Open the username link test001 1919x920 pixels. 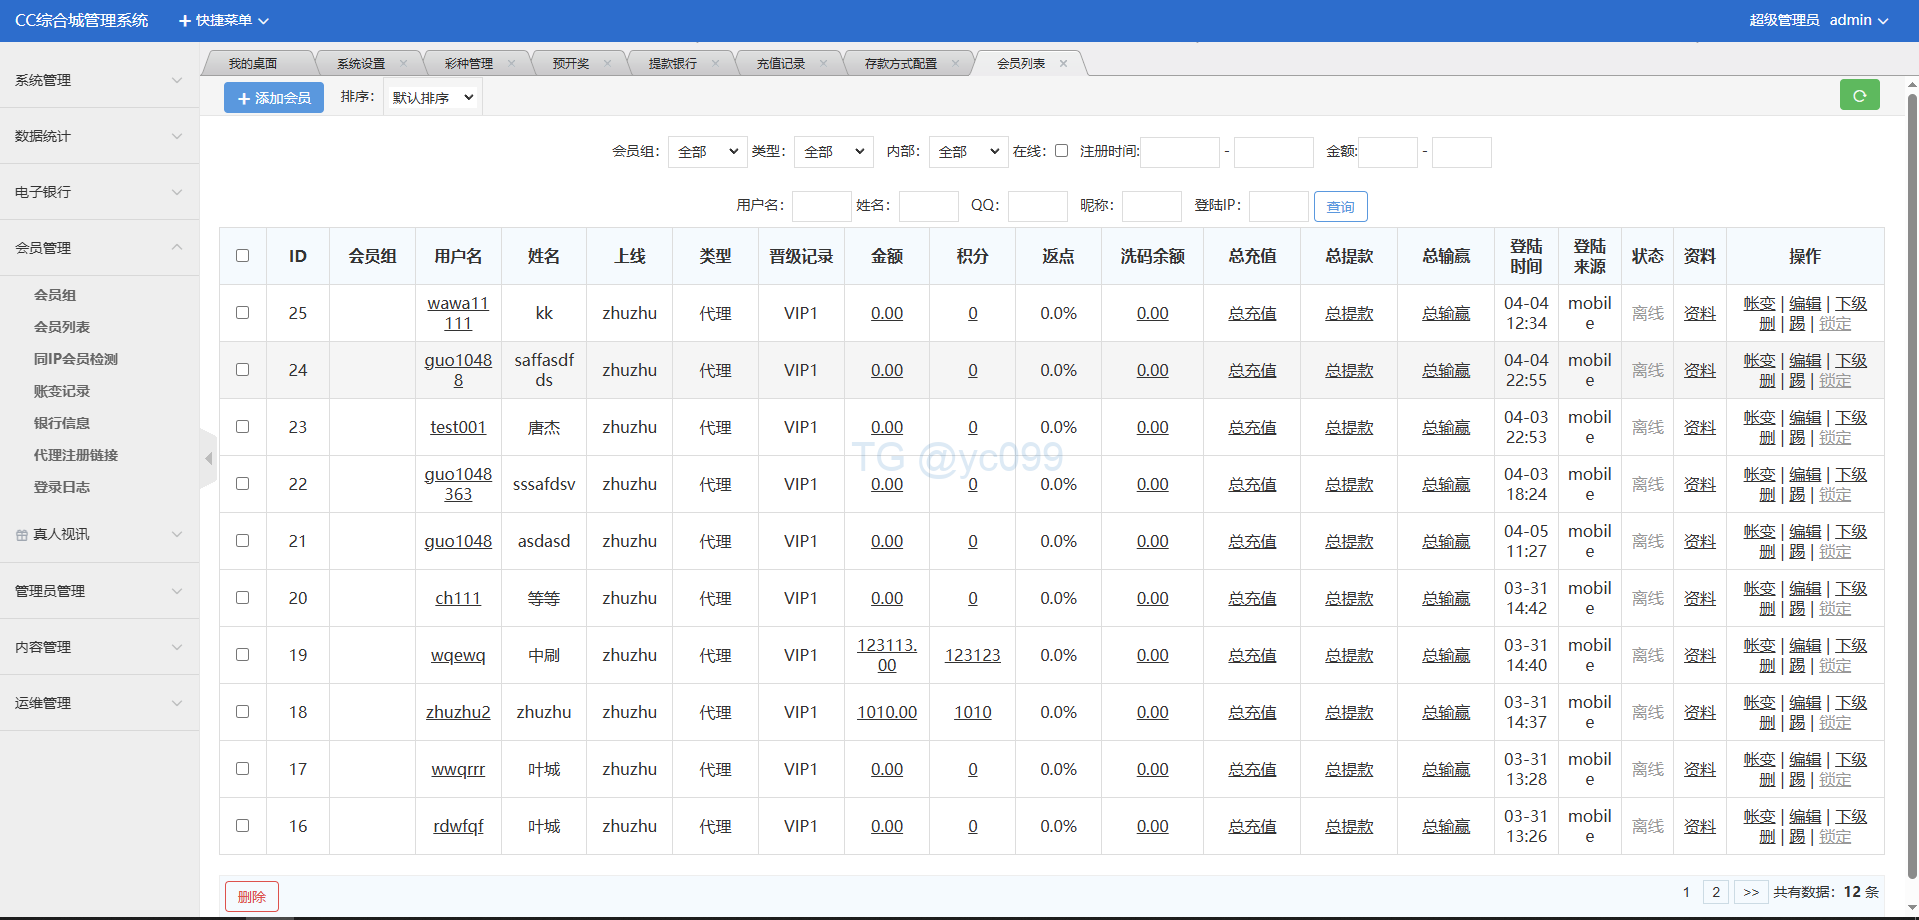(458, 427)
